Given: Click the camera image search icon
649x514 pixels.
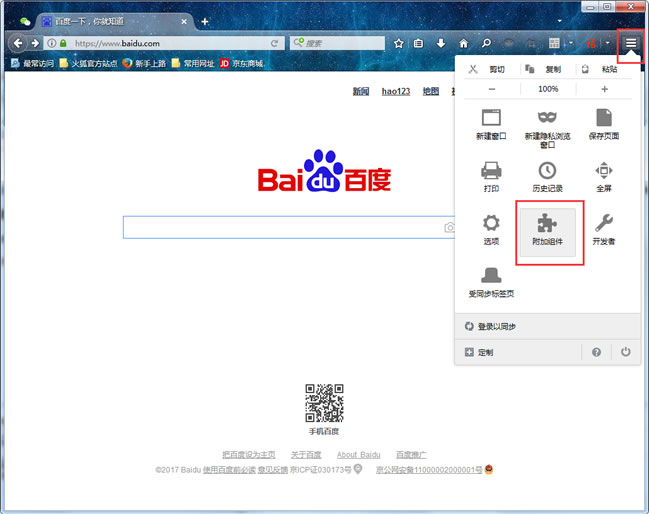Looking at the screenshot, I should click(449, 227).
